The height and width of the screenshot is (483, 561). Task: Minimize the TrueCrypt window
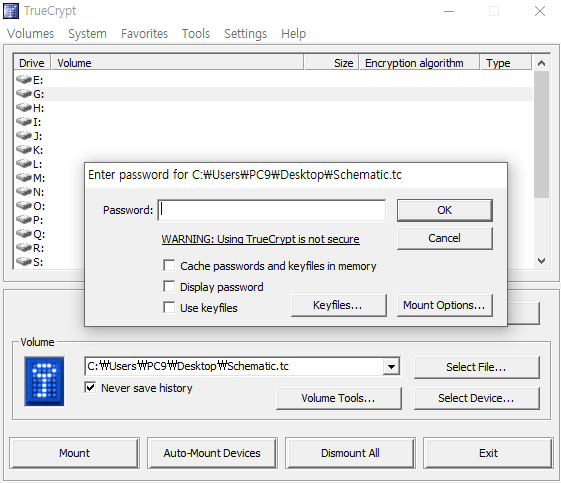click(449, 11)
